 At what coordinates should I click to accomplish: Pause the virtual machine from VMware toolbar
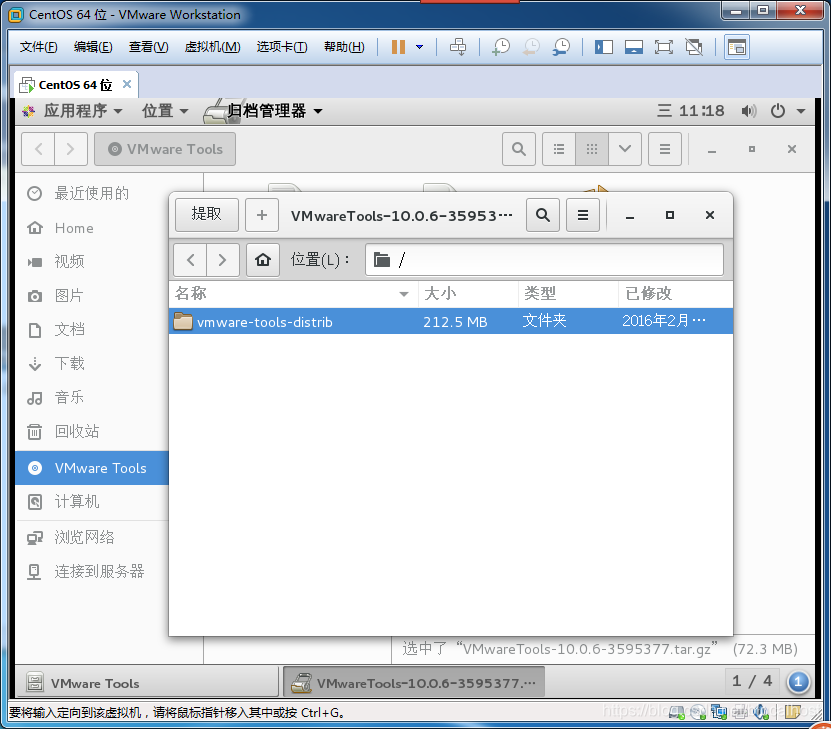(398, 47)
